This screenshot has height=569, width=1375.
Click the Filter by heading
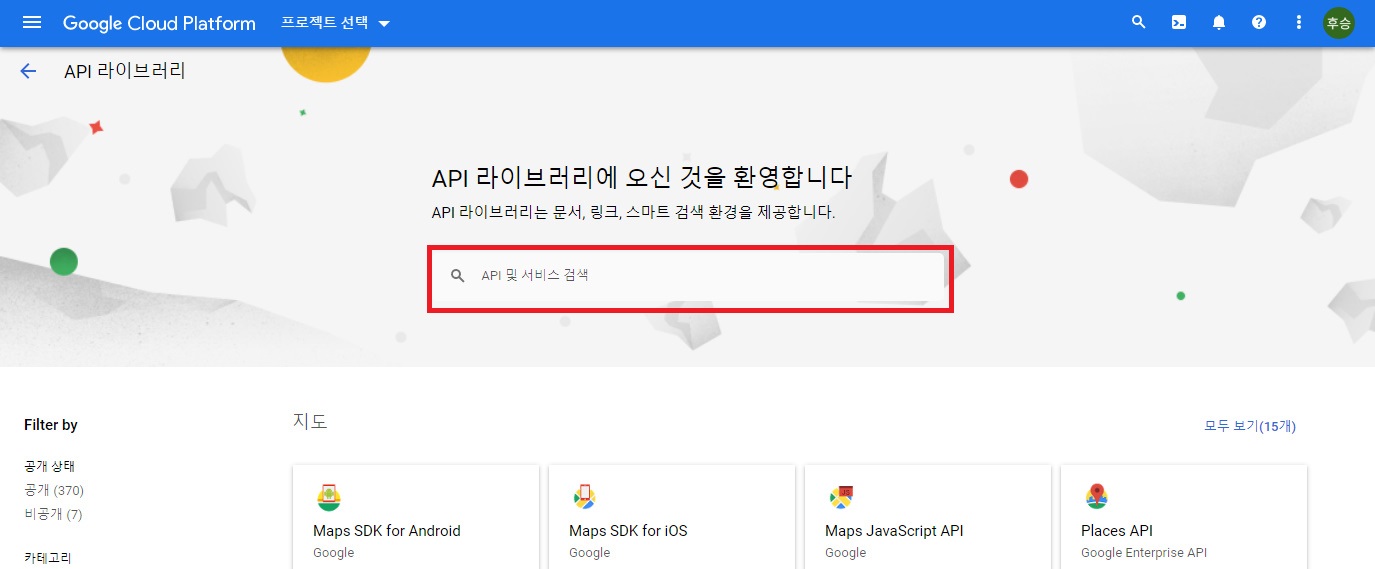click(x=51, y=425)
